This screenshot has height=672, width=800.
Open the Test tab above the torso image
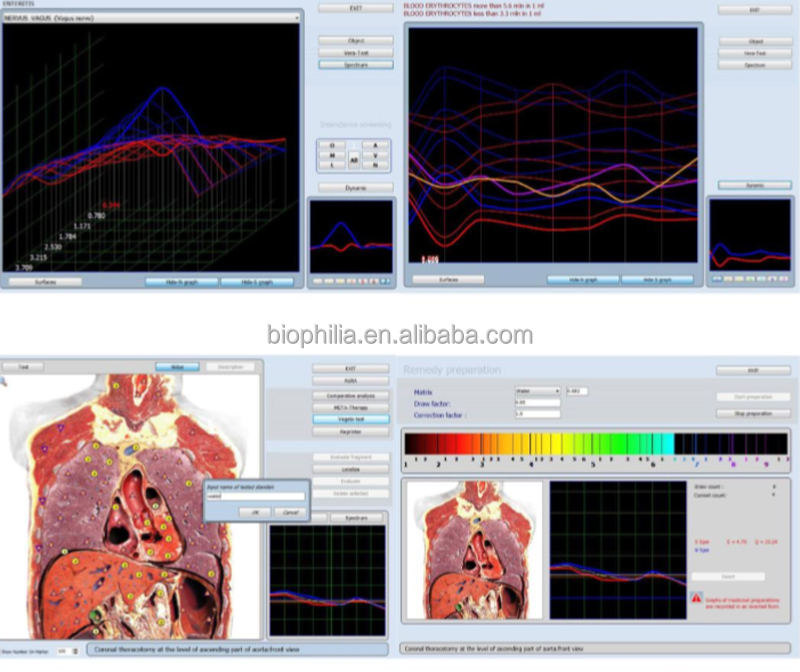coord(23,367)
